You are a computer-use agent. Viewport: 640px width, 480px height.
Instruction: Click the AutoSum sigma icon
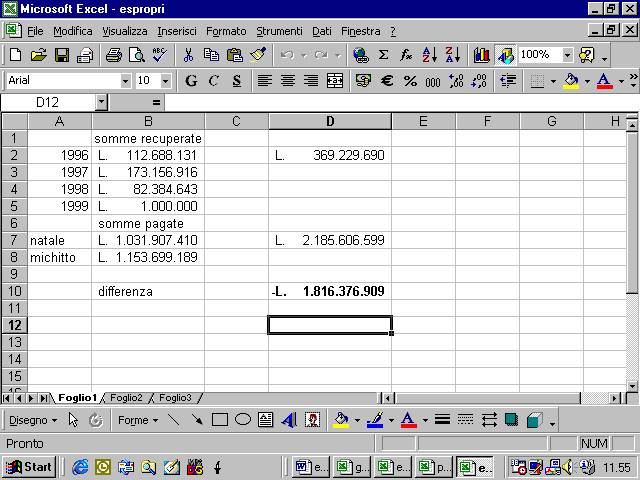coord(383,55)
